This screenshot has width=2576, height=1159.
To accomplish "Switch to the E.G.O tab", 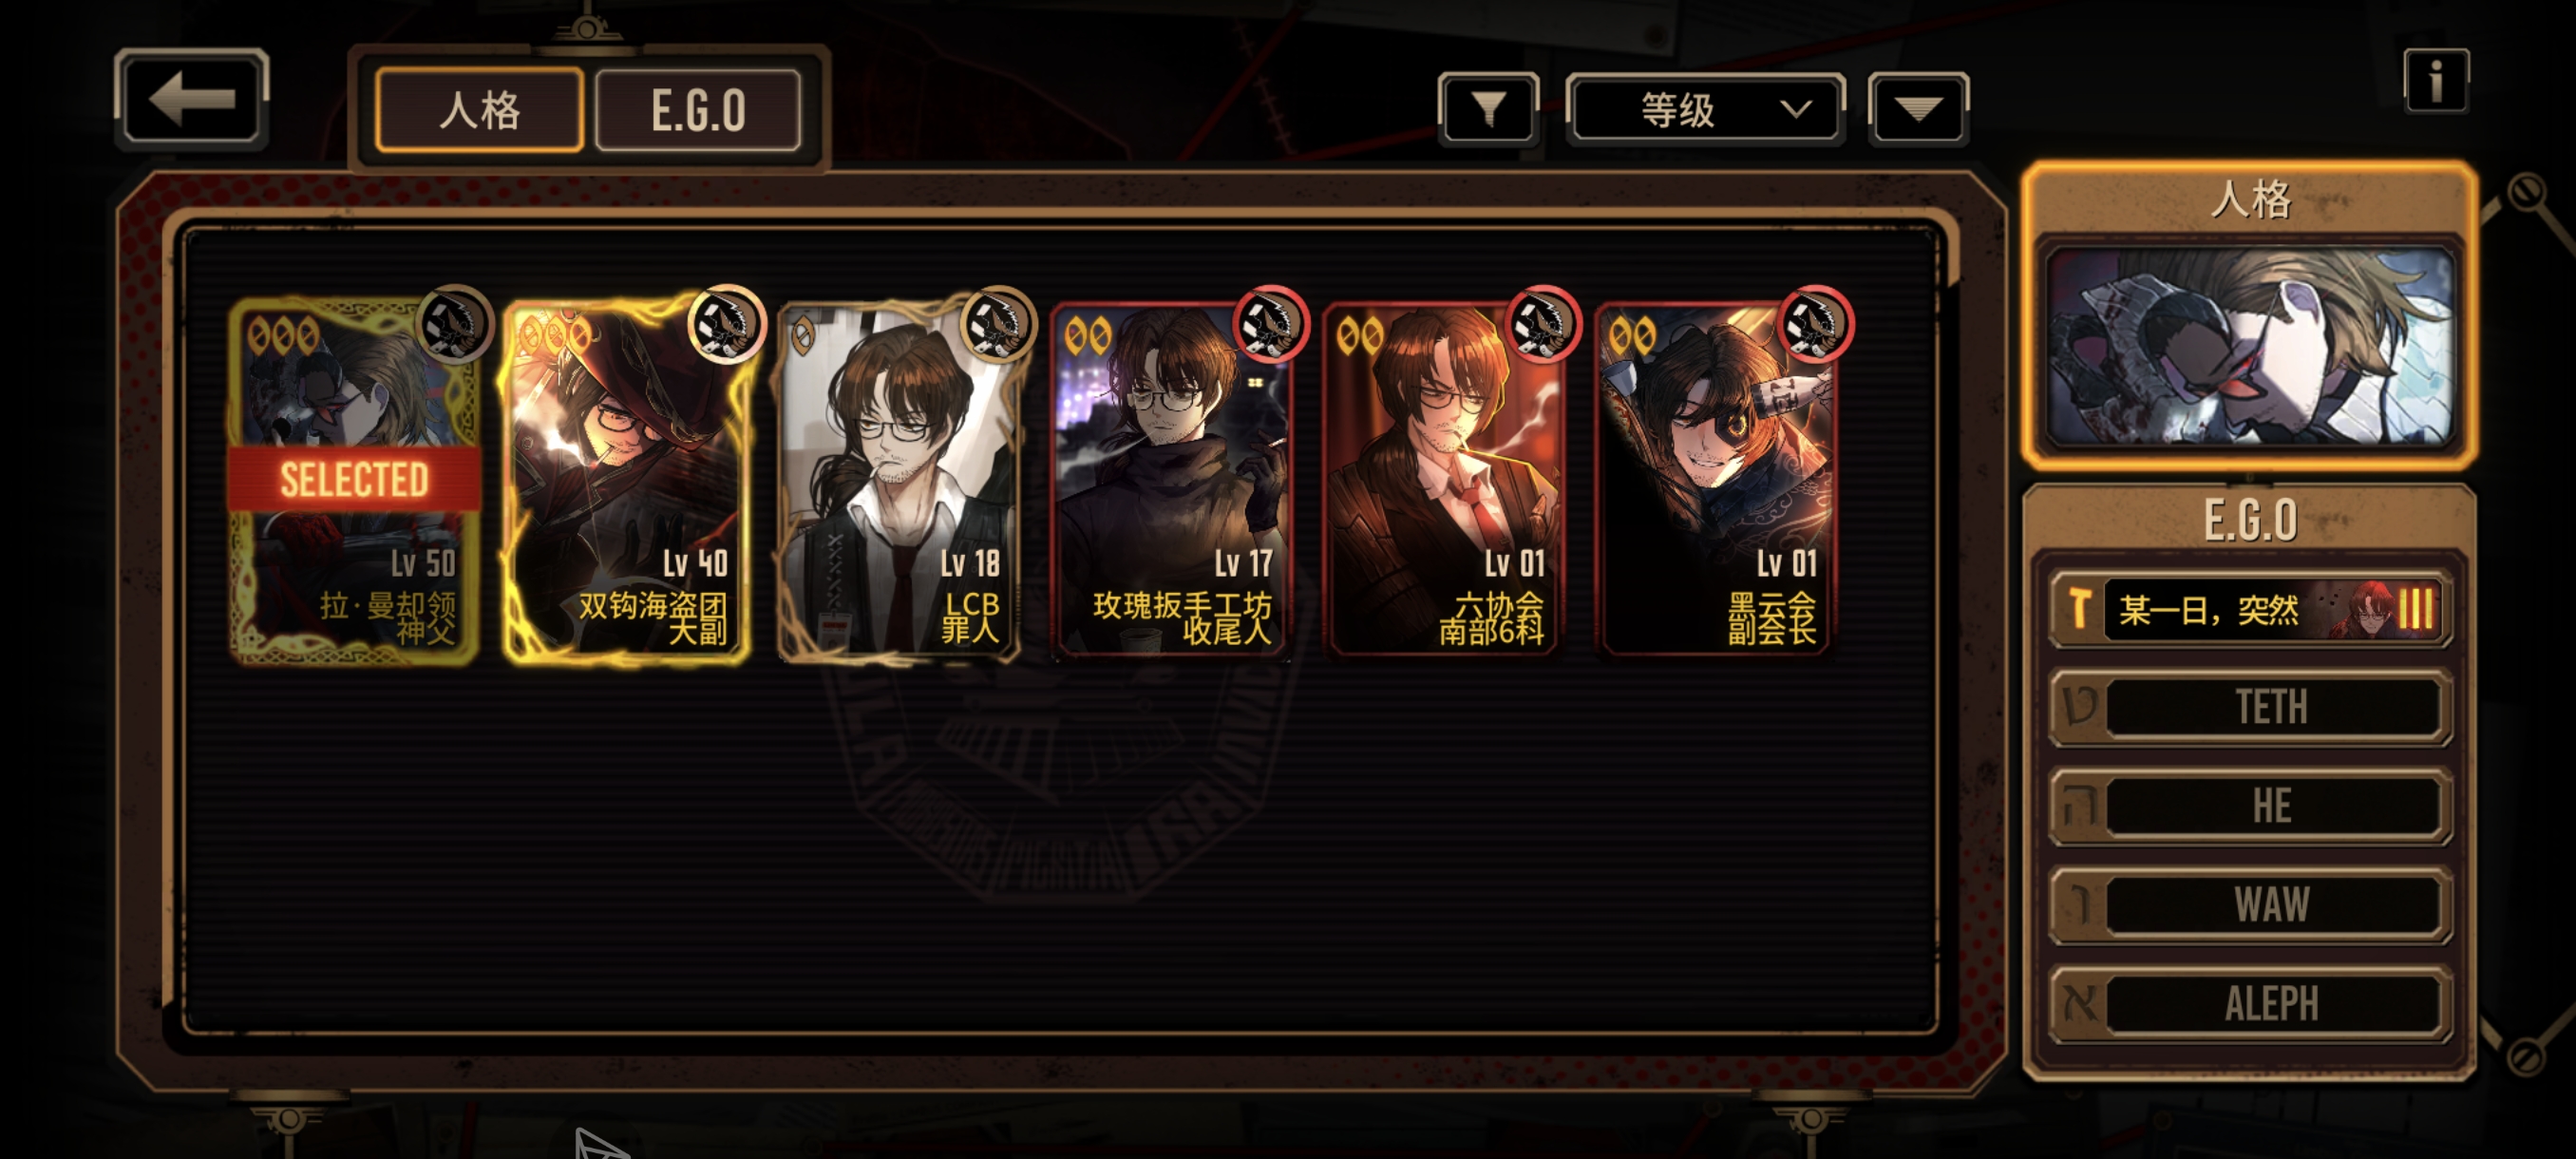I will click(697, 110).
